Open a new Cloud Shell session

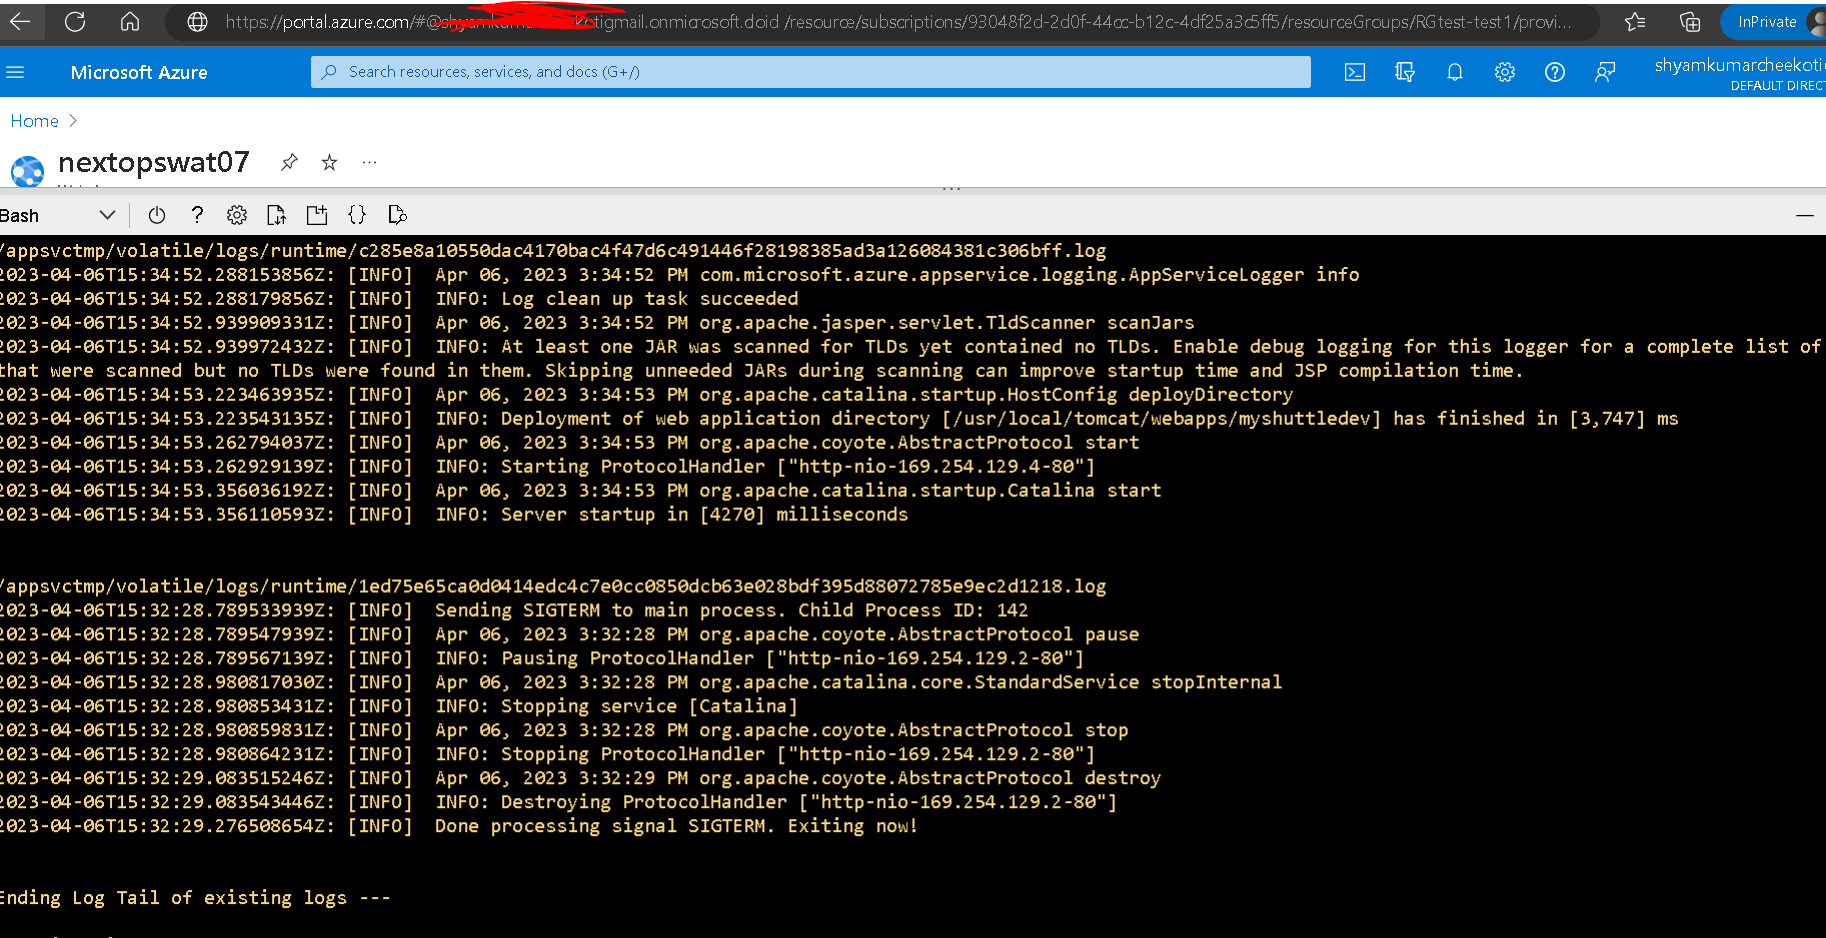pyautogui.click(x=317, y=215)
